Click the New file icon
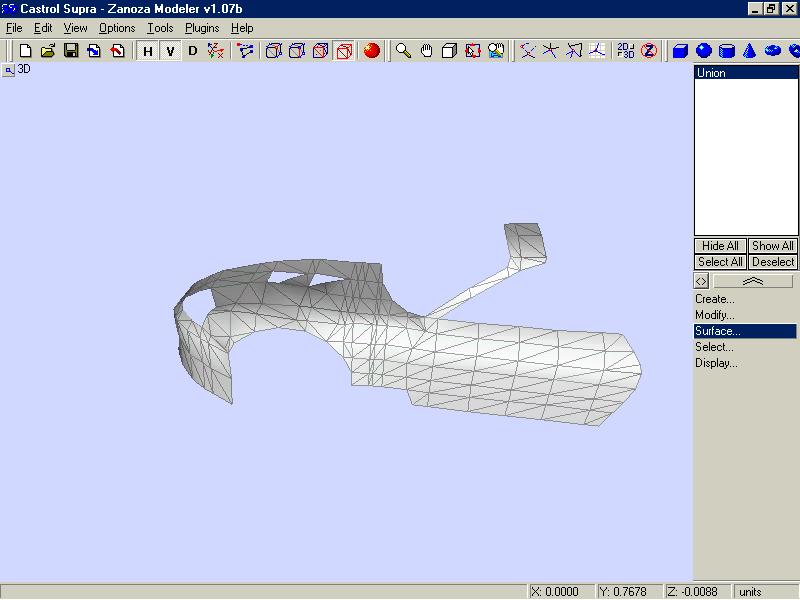The width and height of the screenshot is (800, 600). pyautogui.click(x=26, y=50)
